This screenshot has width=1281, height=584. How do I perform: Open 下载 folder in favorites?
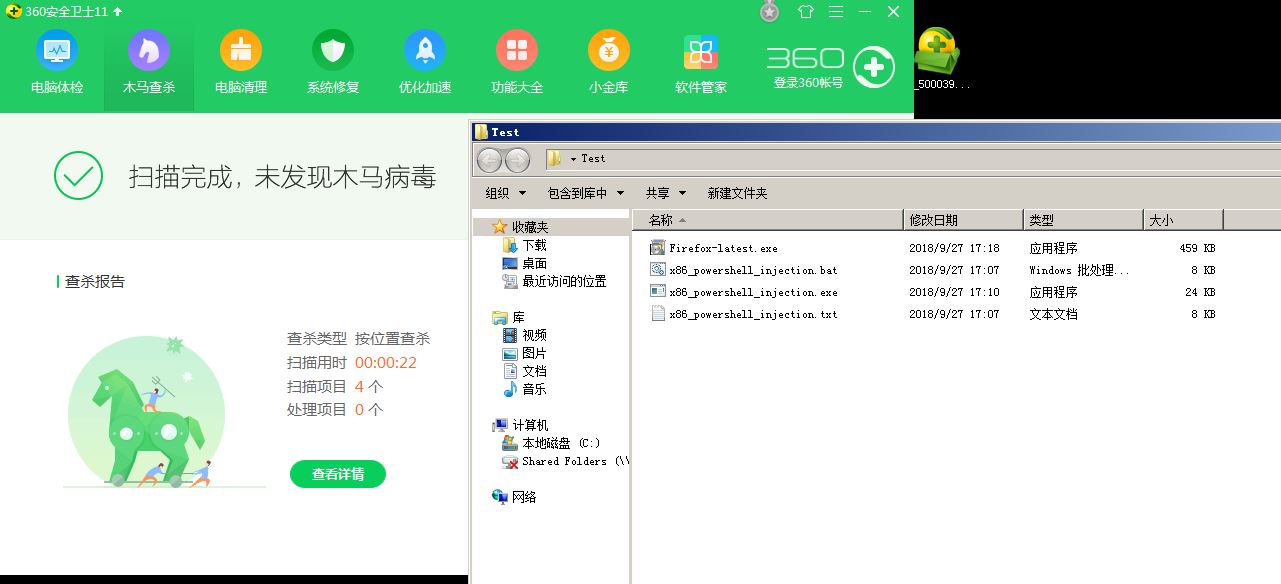534,245
